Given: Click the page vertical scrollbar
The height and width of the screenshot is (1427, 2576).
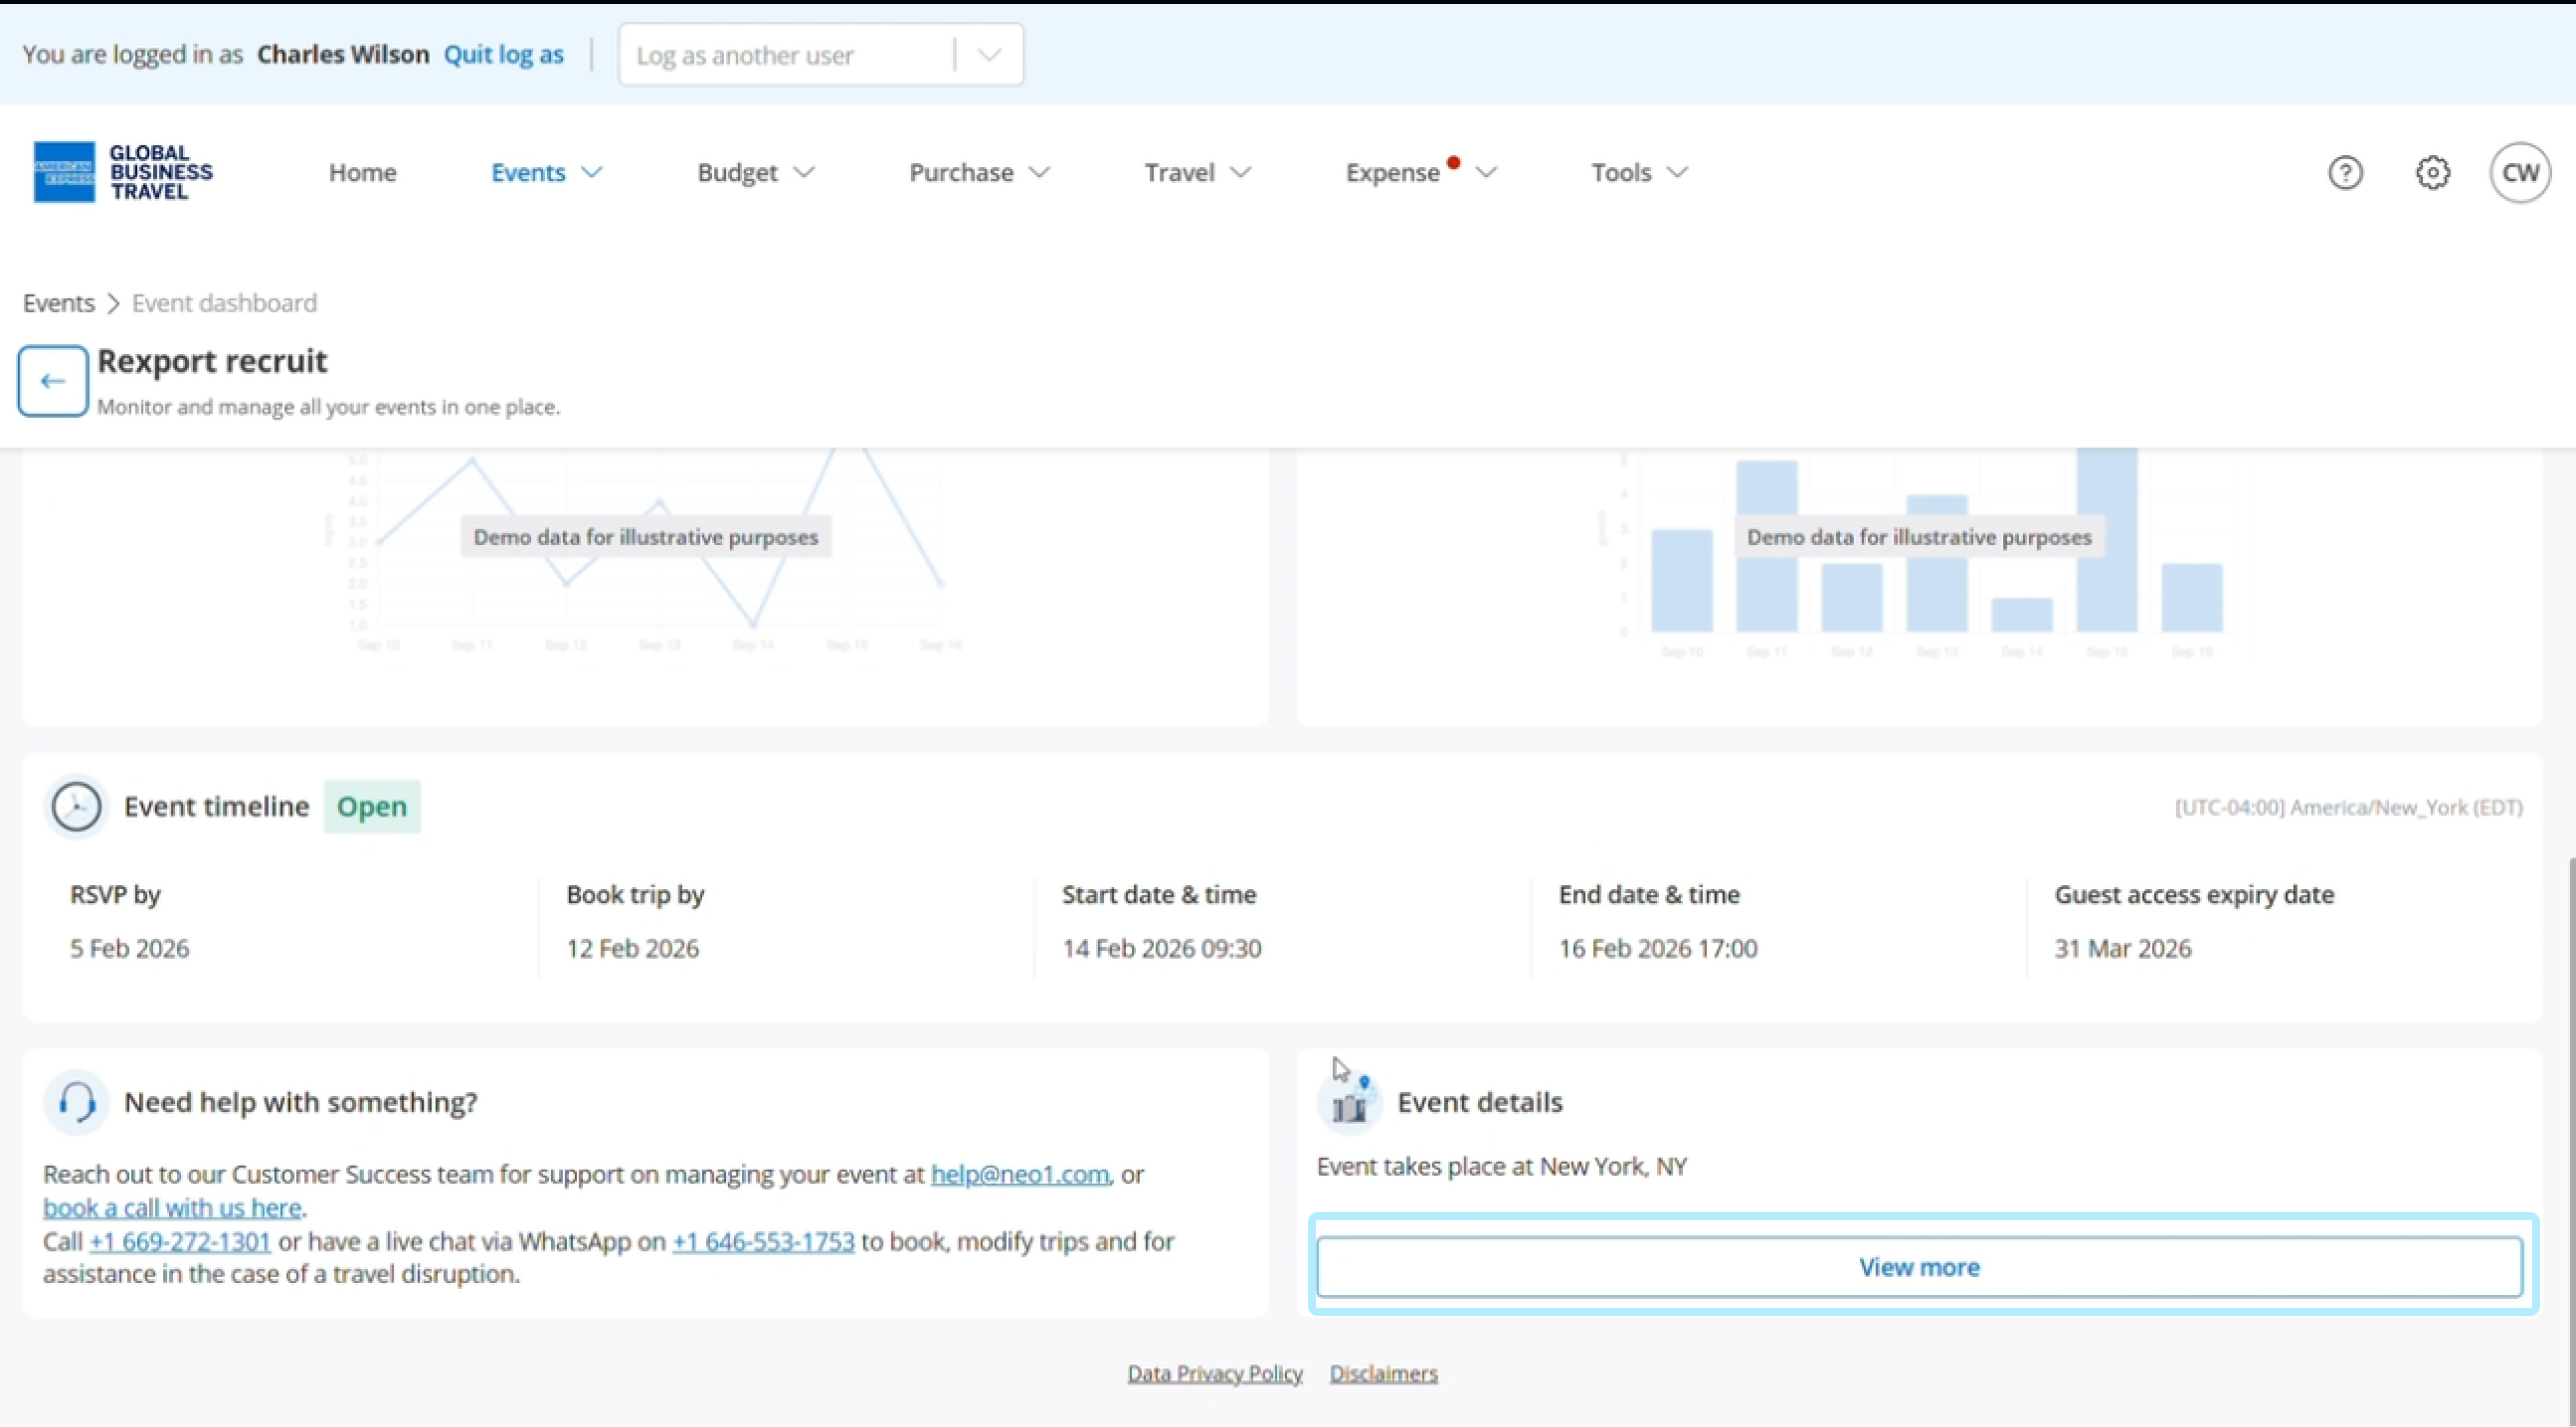Looking at the screenshot, I should pos(2569,1100).
